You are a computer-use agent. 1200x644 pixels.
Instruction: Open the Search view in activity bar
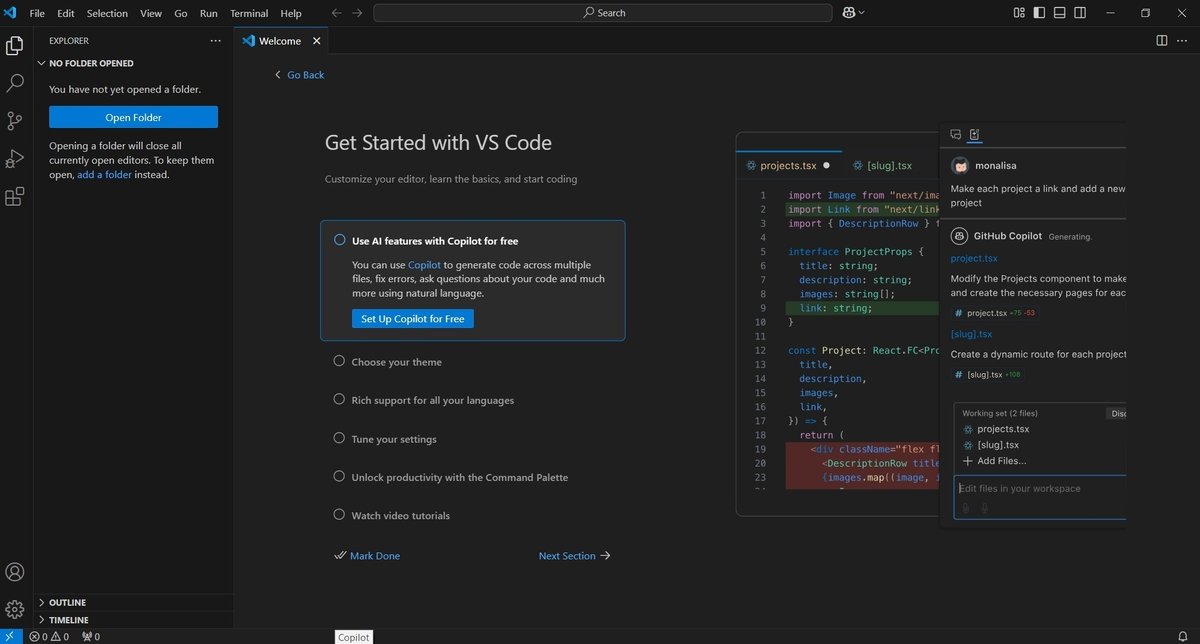15,83
